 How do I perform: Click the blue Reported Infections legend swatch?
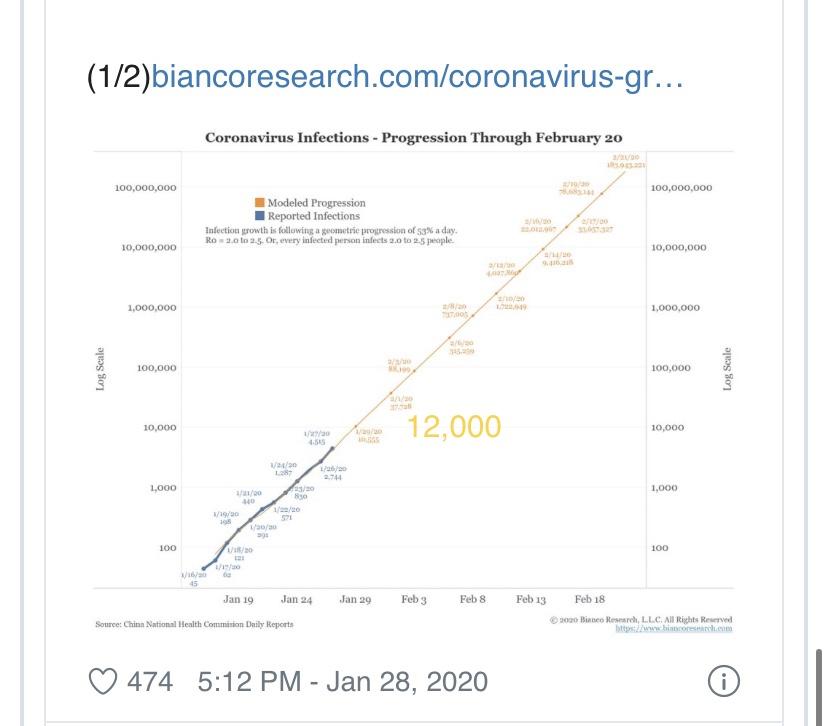tap(260, 215)
